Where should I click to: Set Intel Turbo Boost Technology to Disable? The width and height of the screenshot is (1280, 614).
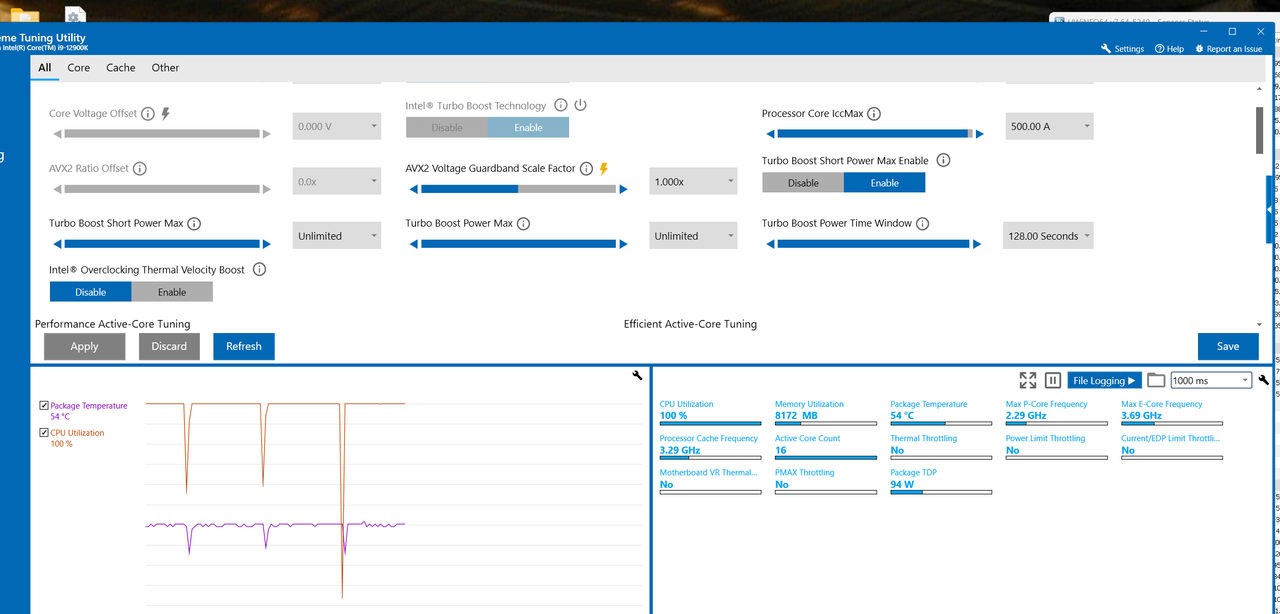point(447,127)
